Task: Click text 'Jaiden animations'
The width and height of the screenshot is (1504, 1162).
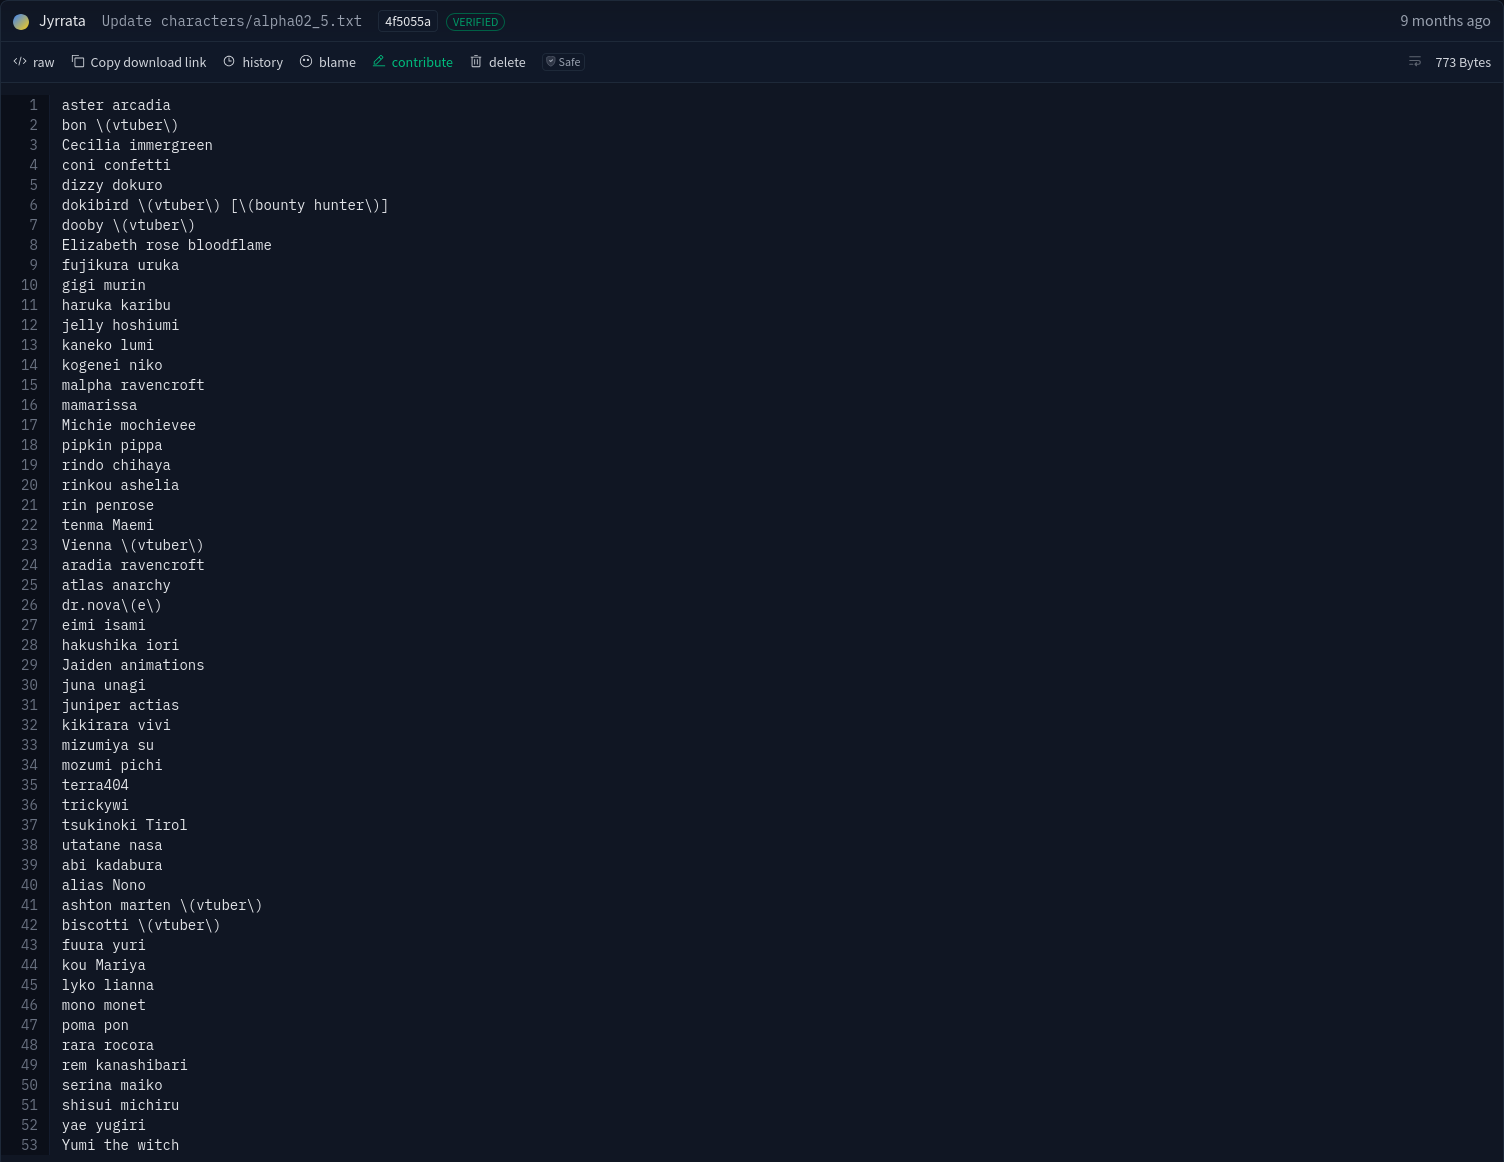Action: tap(133, 665)
